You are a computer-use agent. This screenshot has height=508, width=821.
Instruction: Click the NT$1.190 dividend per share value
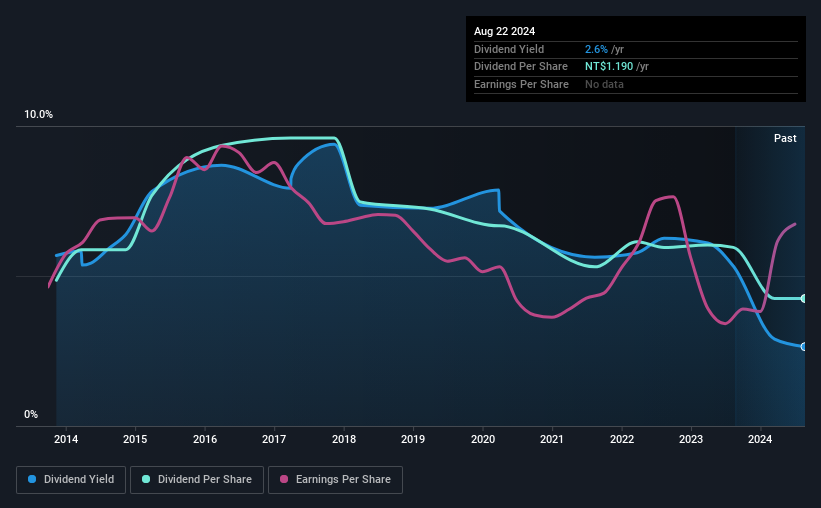[609, 67]
